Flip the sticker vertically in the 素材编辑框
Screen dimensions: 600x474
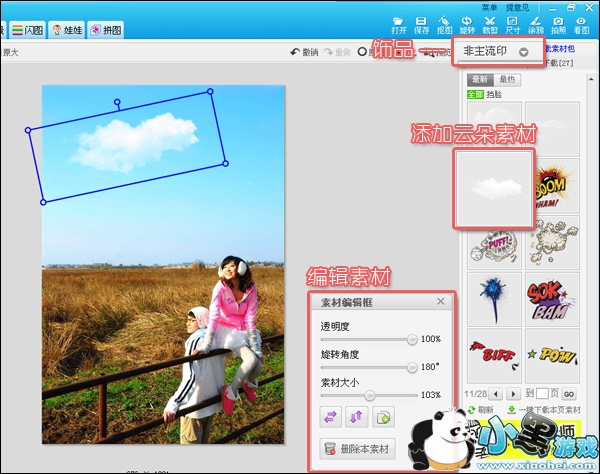[357, 417]
